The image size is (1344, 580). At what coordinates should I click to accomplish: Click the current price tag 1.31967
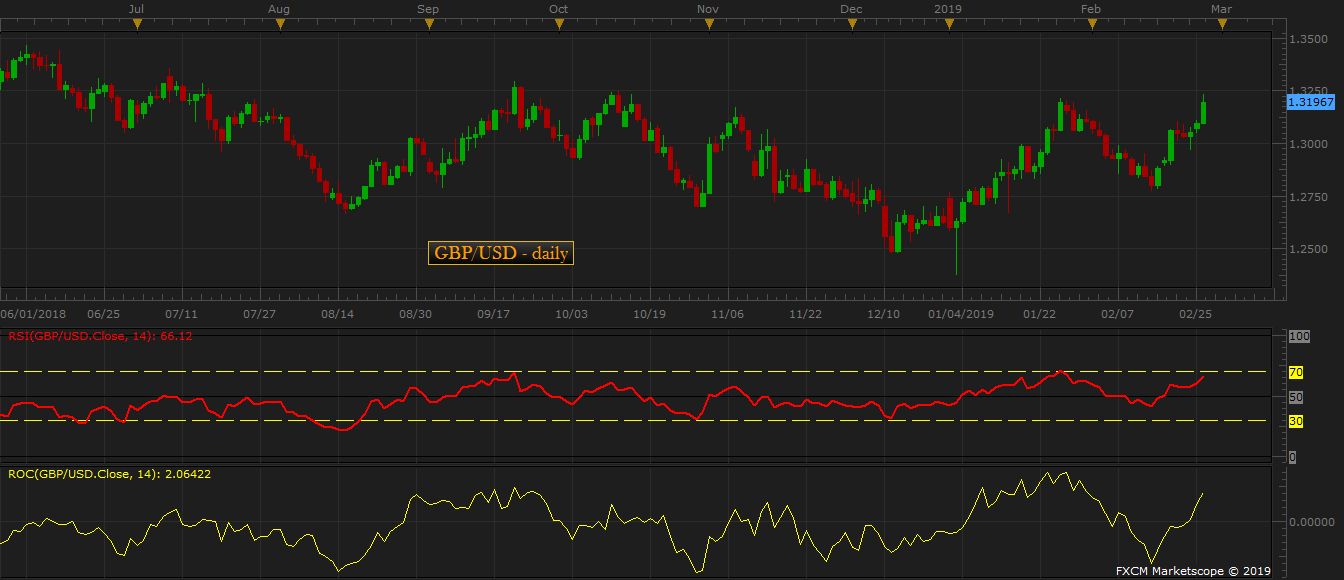click(1310, 102)
